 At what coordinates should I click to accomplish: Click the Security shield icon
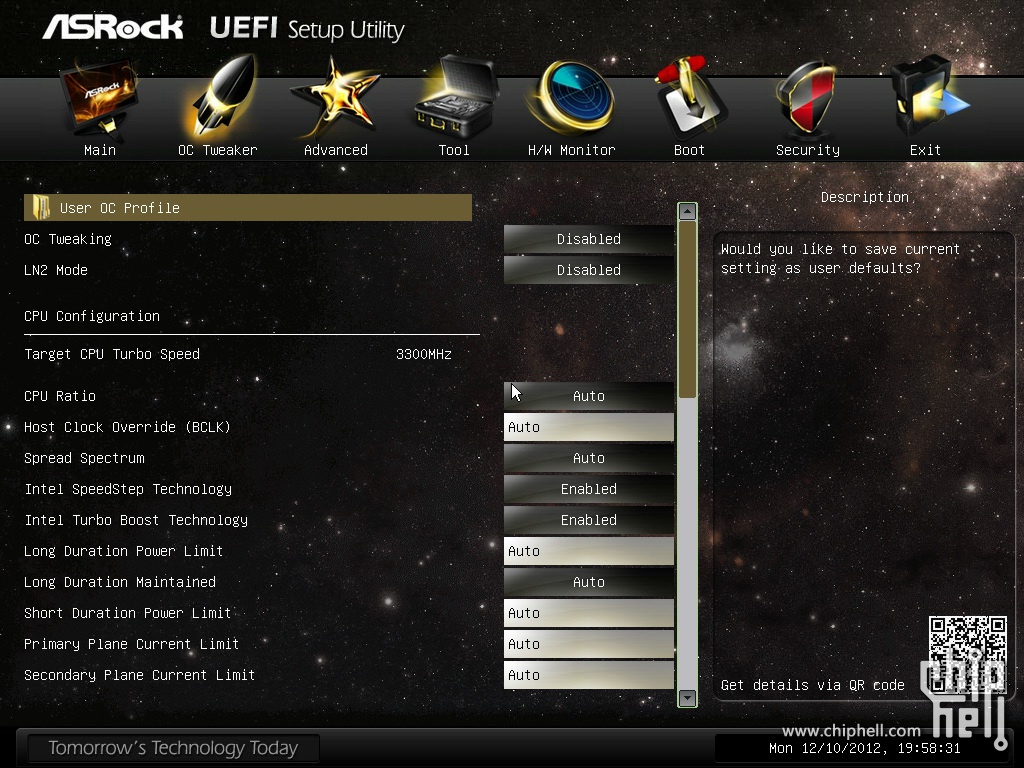coord(806,98)
